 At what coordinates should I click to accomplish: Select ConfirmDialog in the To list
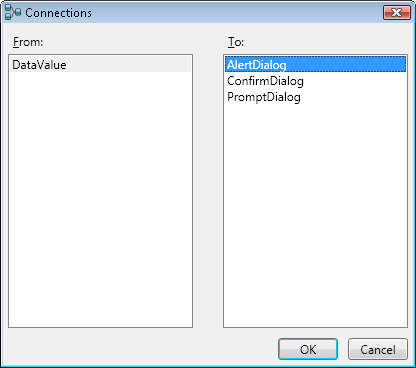coord(315,81)
